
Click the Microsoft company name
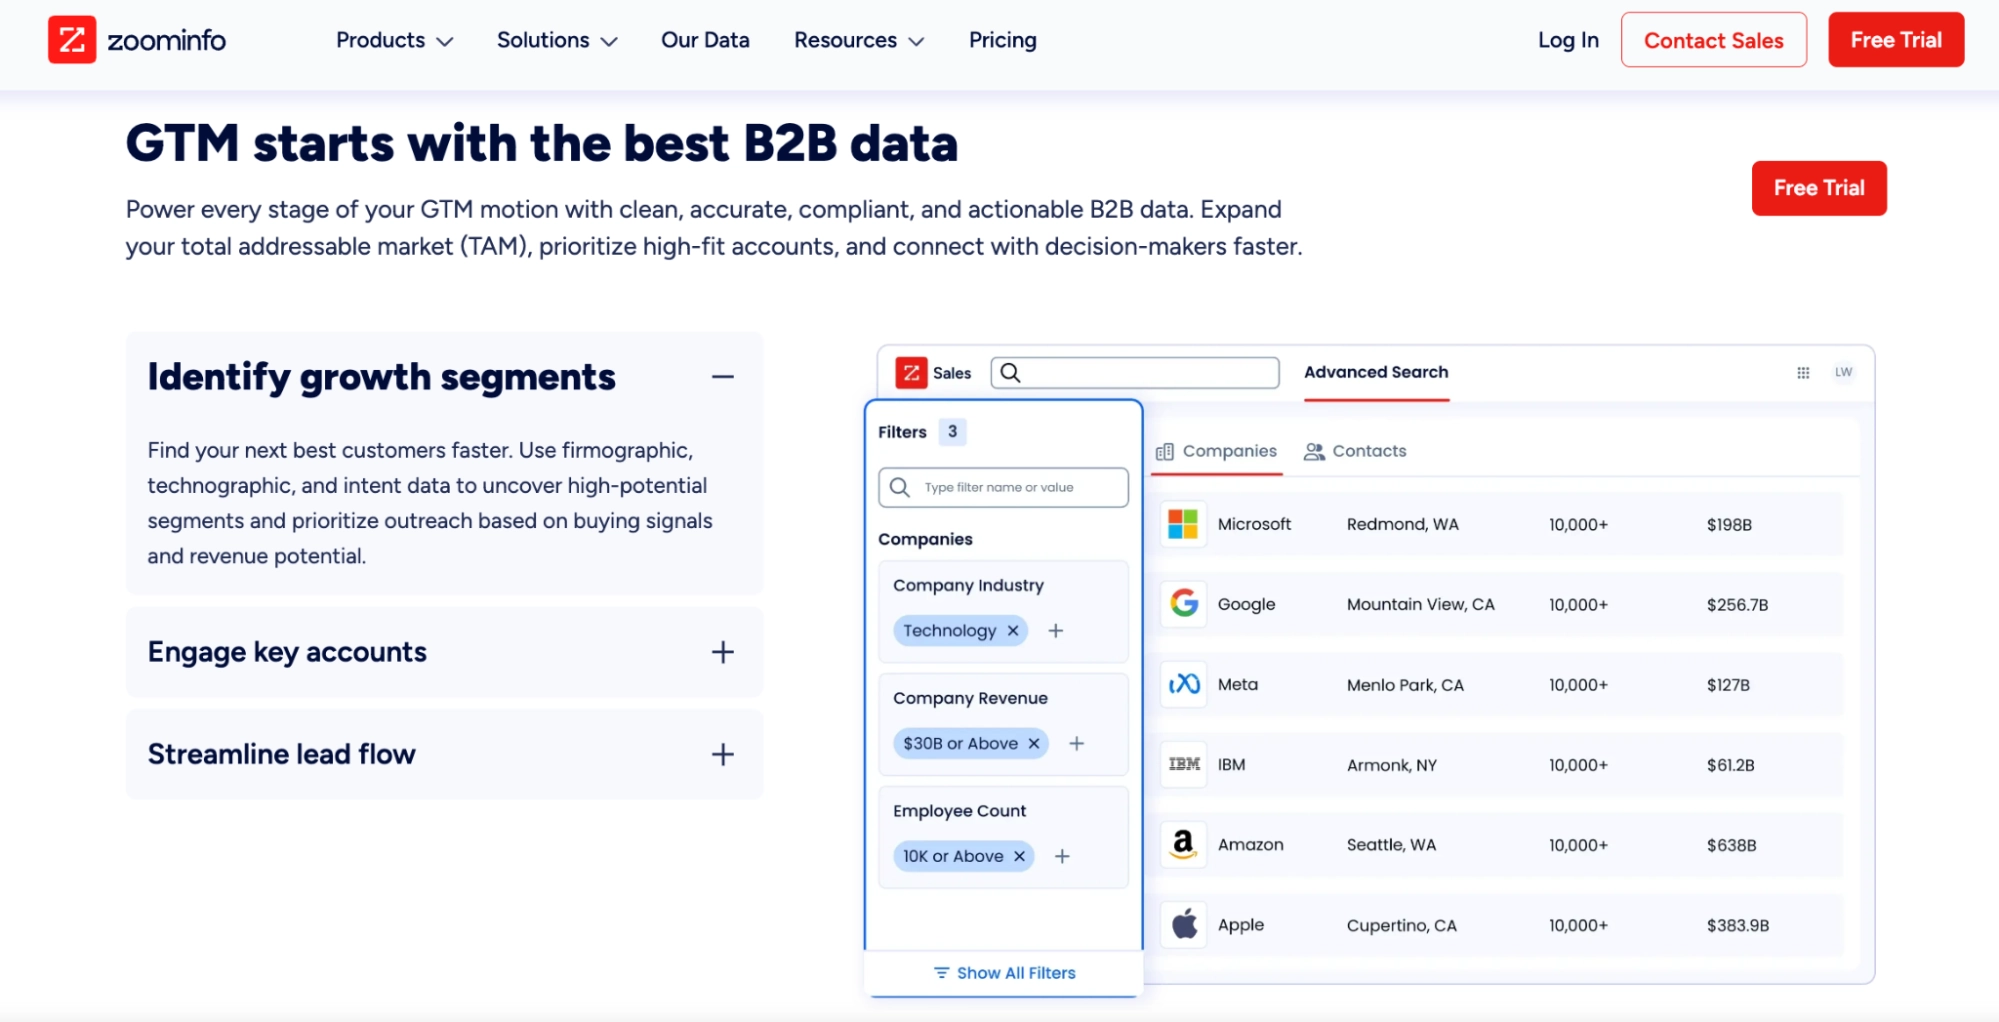tap(1254, 524)
